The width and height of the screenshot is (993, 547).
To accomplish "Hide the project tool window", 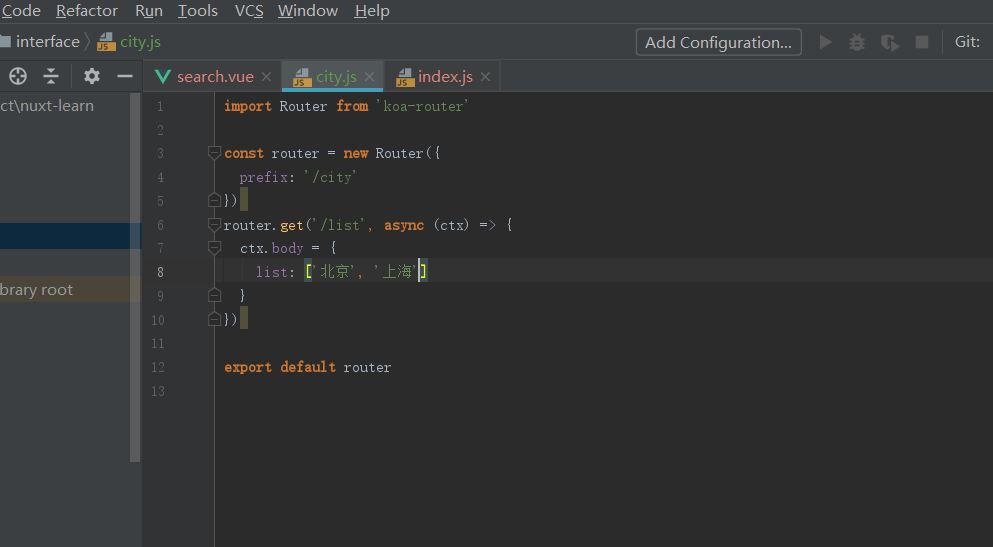I will point(125,76).
